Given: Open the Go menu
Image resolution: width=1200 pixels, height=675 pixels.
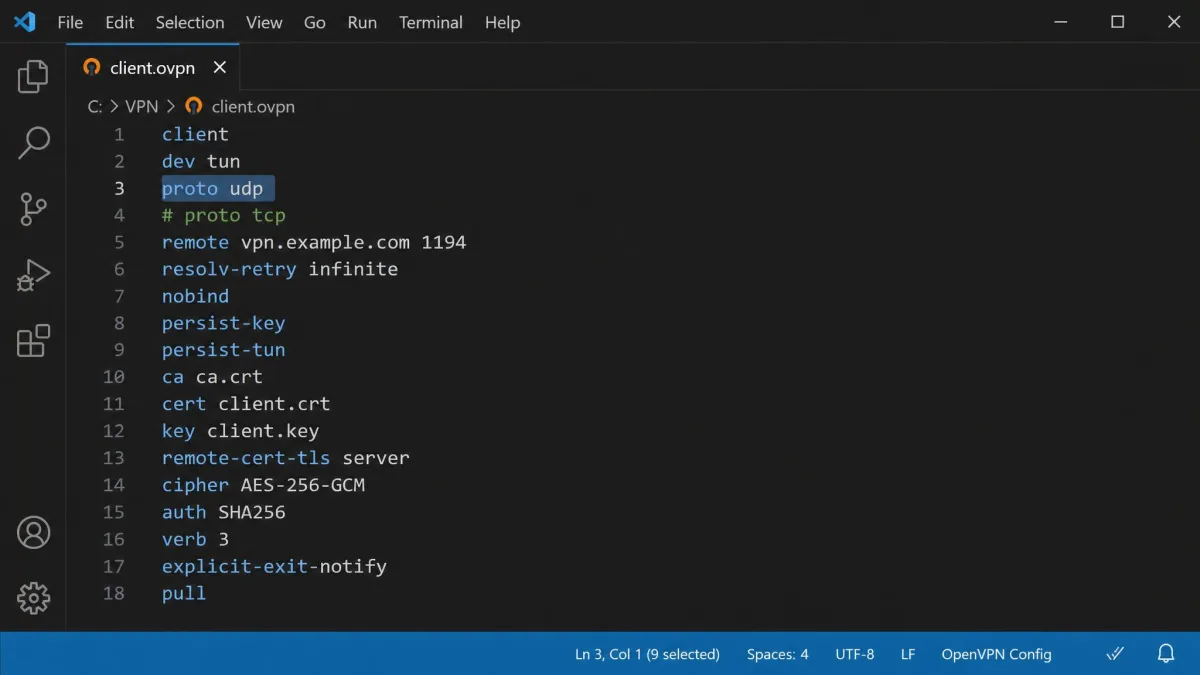Looking at the screenshot, I should 315,22.
